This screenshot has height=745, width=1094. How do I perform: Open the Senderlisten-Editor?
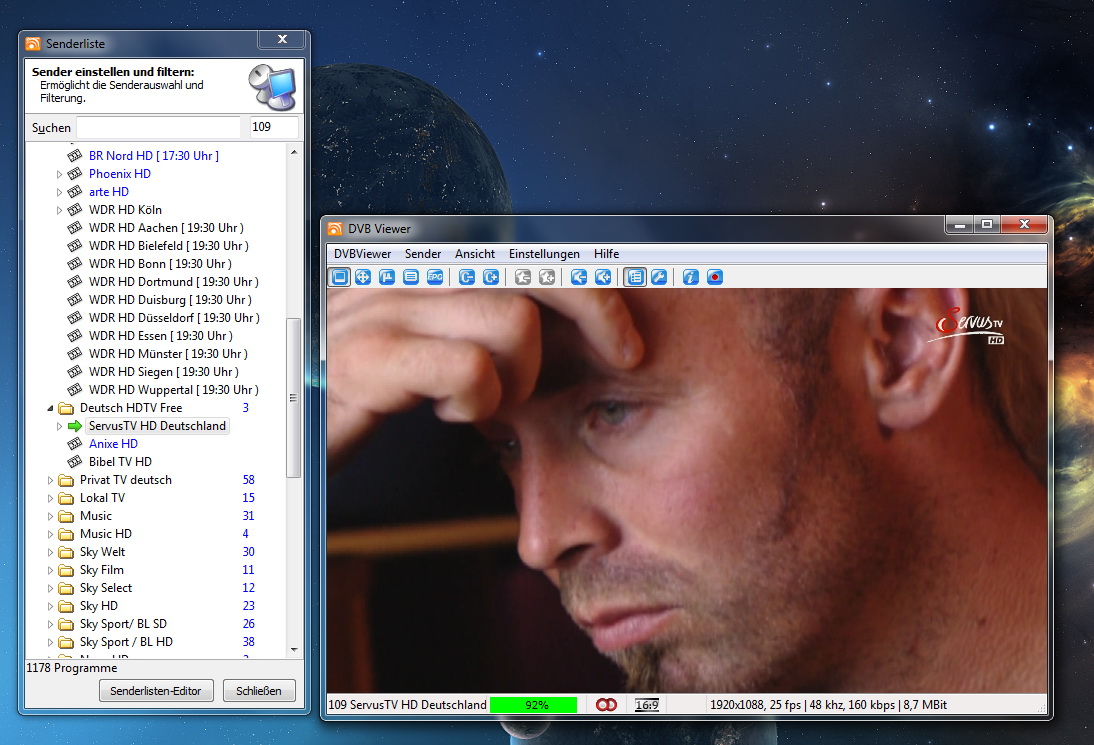click(156, 691)
